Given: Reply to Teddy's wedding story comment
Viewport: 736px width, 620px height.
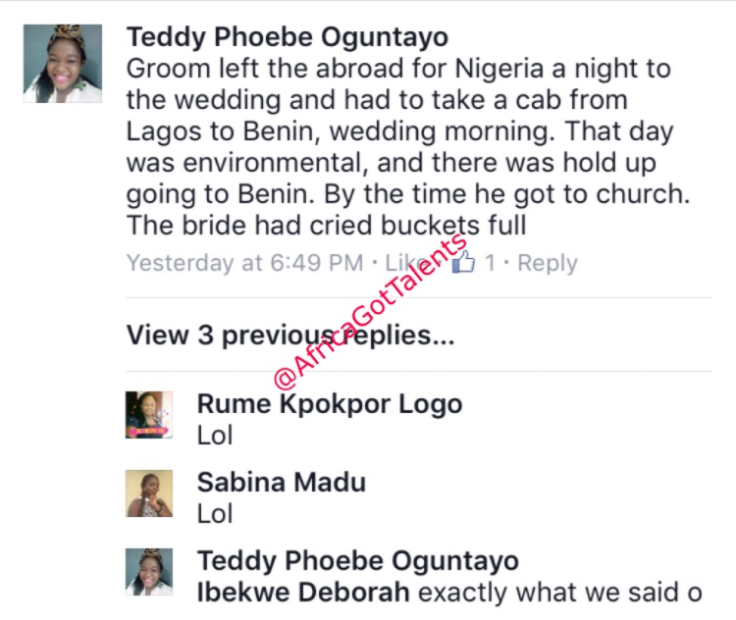Looking at the screenshot, I should point(546,263).
